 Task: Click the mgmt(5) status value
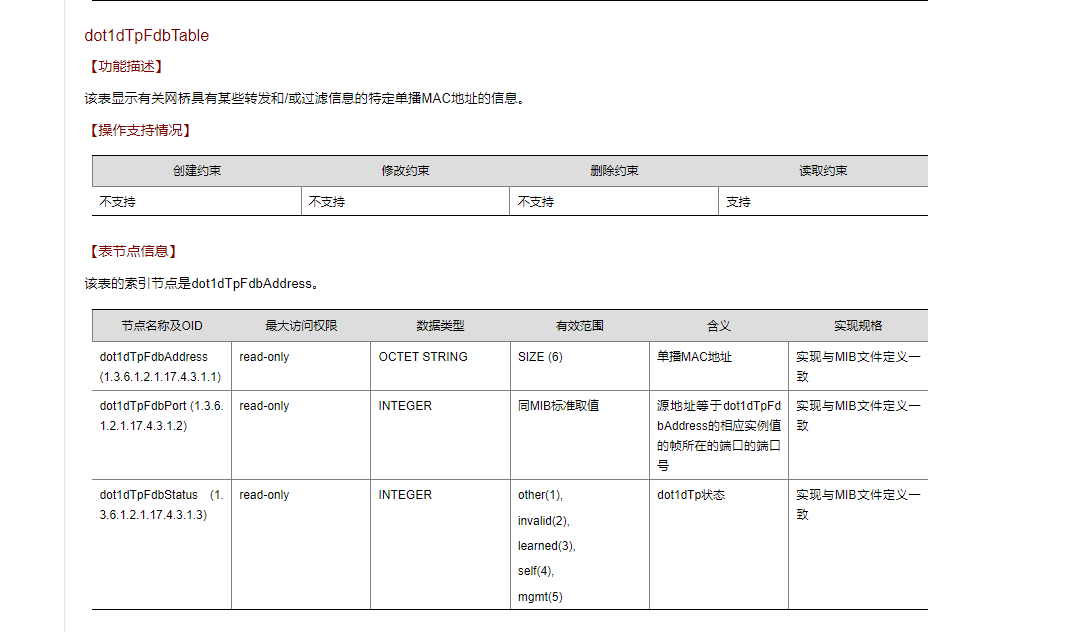pyautogui.click(x=540, y=597)
